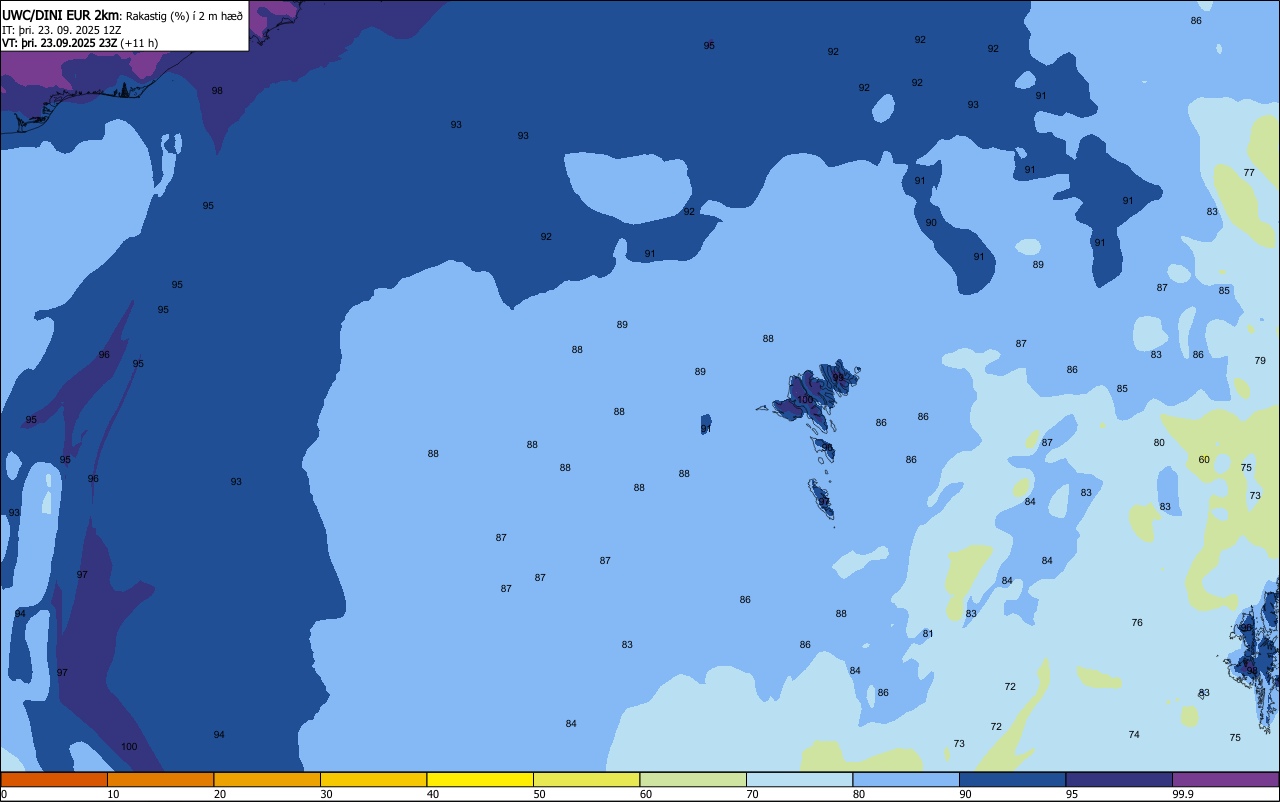
Task: Click the title 'UWC/DINI EUR 2km'
Action: [61, 14]
